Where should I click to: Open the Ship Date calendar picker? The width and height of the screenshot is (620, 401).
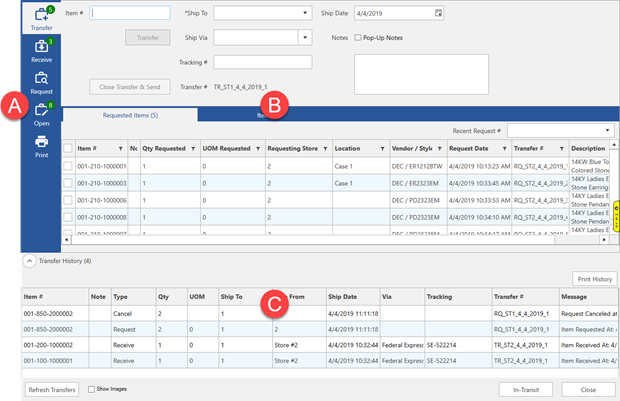[437, 13]
